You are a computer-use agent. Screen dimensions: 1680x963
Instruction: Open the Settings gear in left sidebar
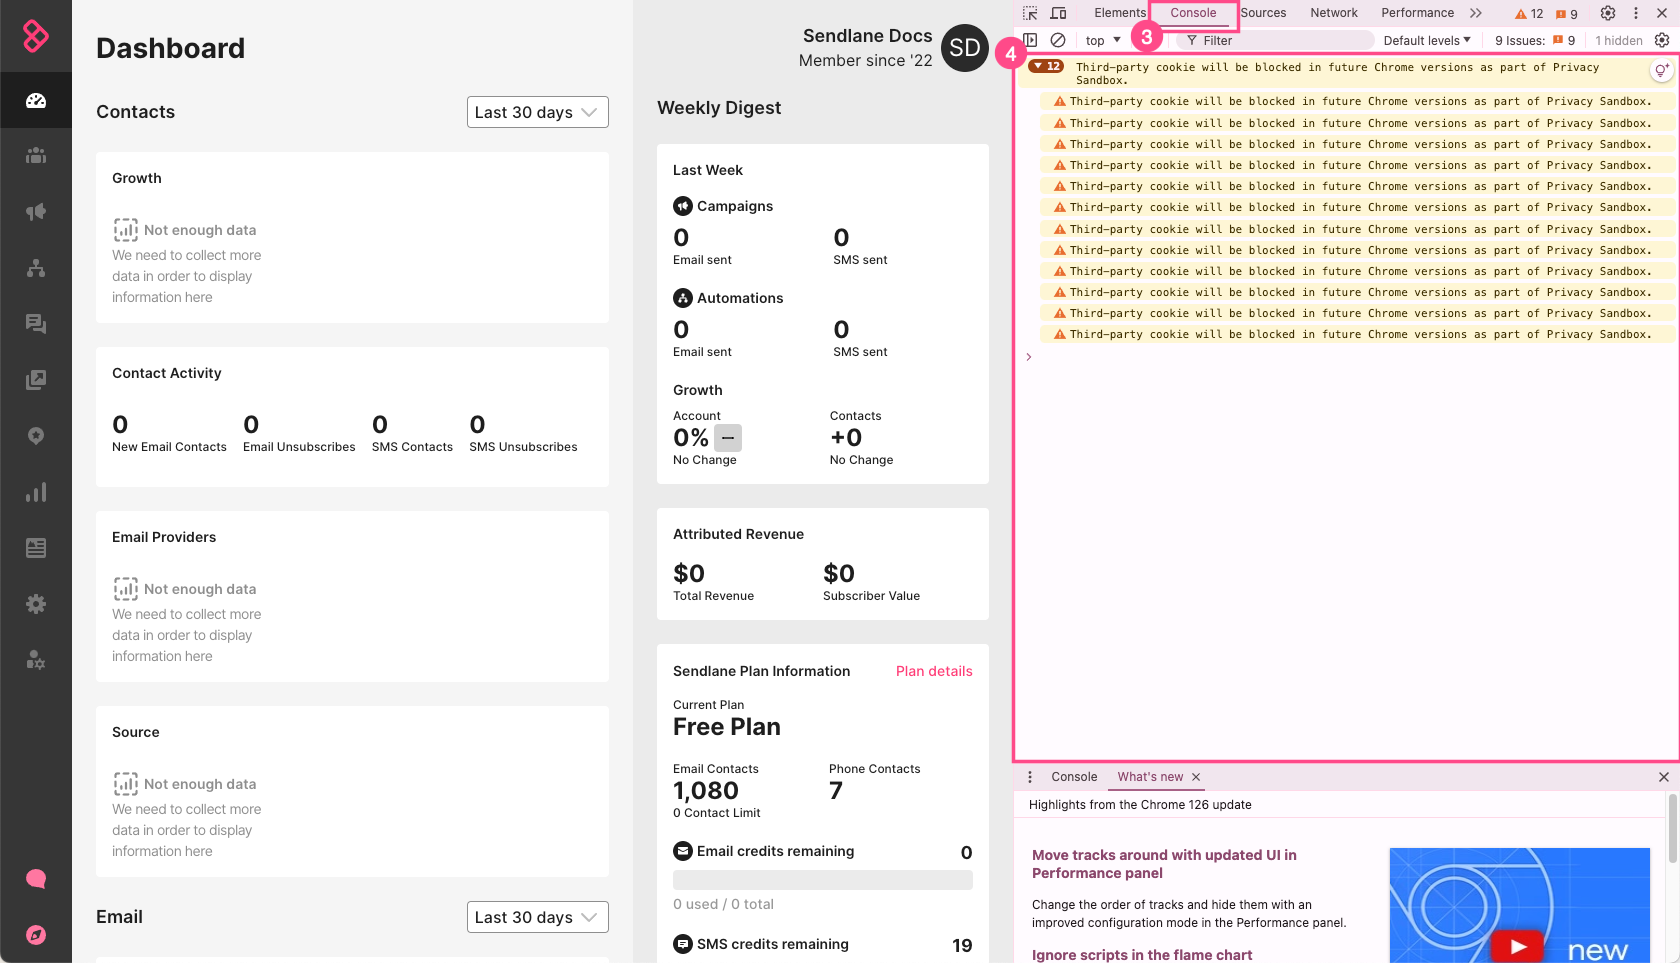pos(36,604)
